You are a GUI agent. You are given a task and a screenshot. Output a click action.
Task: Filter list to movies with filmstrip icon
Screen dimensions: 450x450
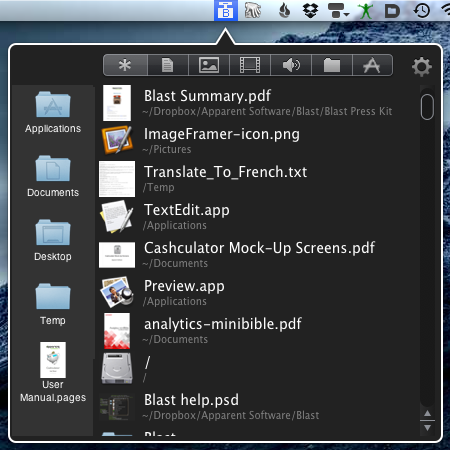coord(250,65)
